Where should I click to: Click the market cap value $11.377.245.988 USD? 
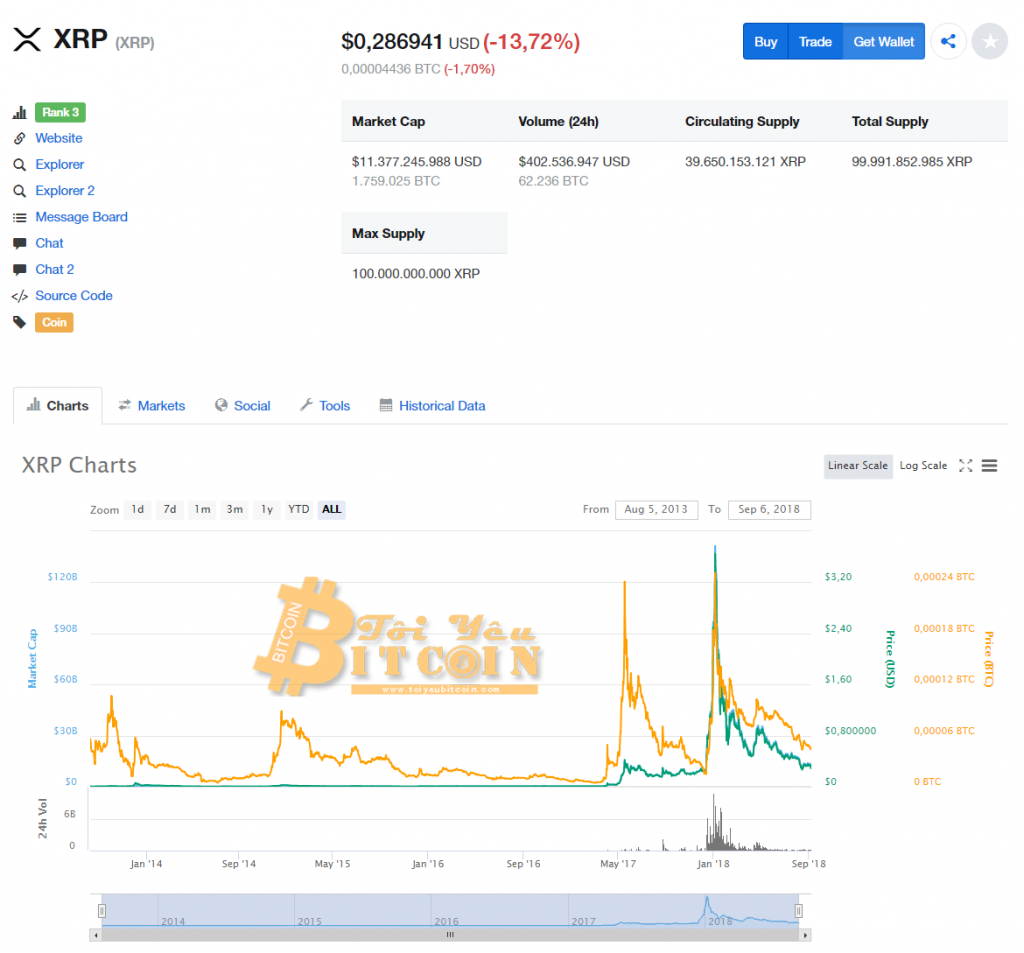pyautogui.click(x=417, y=161)
